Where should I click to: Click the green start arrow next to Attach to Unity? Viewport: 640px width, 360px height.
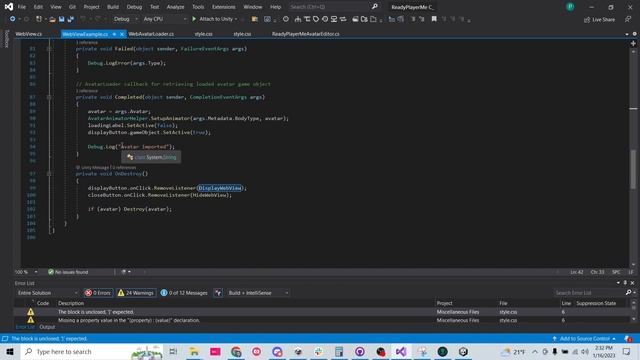(x=194, y=19)
